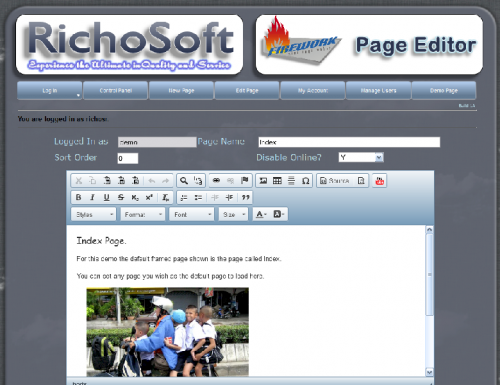Open the Log In menu
Viewport: 500px width, 385px height.
[50, 90]
